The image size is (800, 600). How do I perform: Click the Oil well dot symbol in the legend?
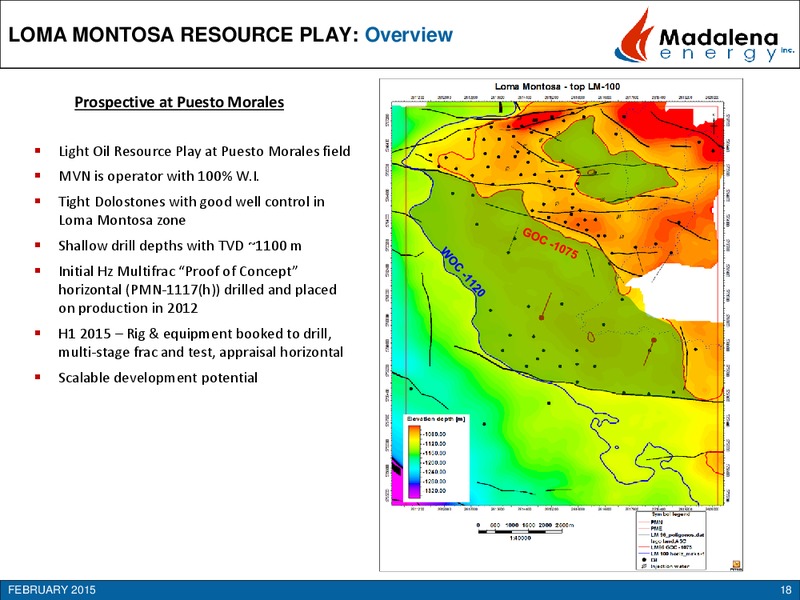coord(644,560)
